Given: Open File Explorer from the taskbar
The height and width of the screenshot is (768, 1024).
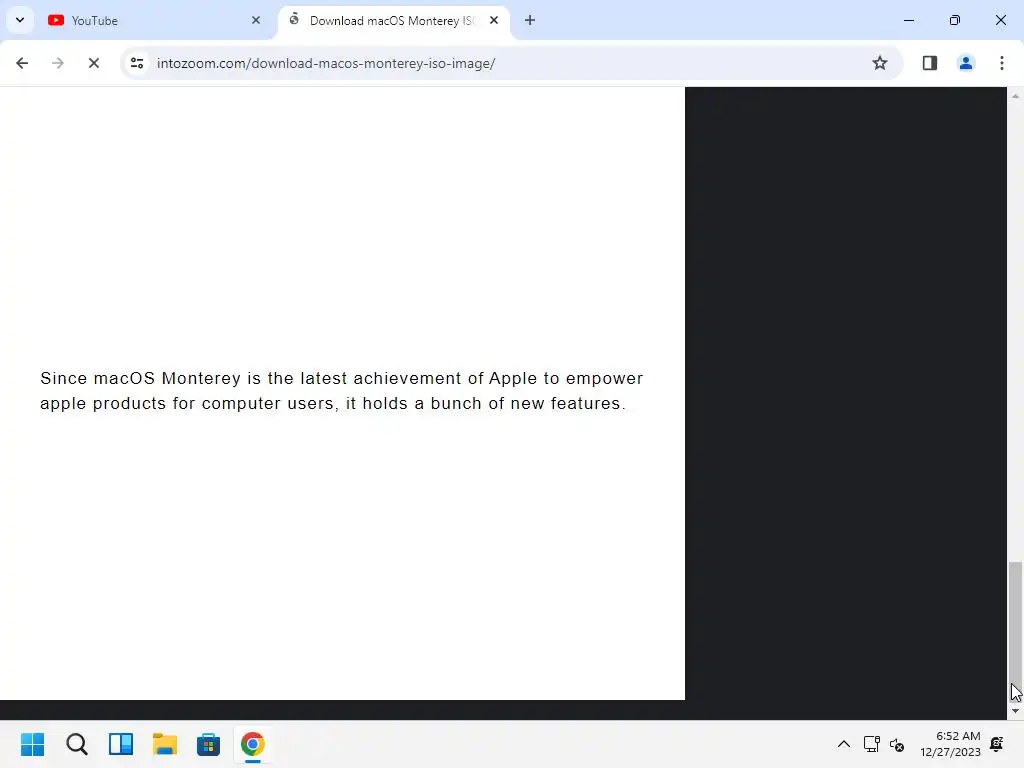Looking at the screenshot, I should [165, 744].
